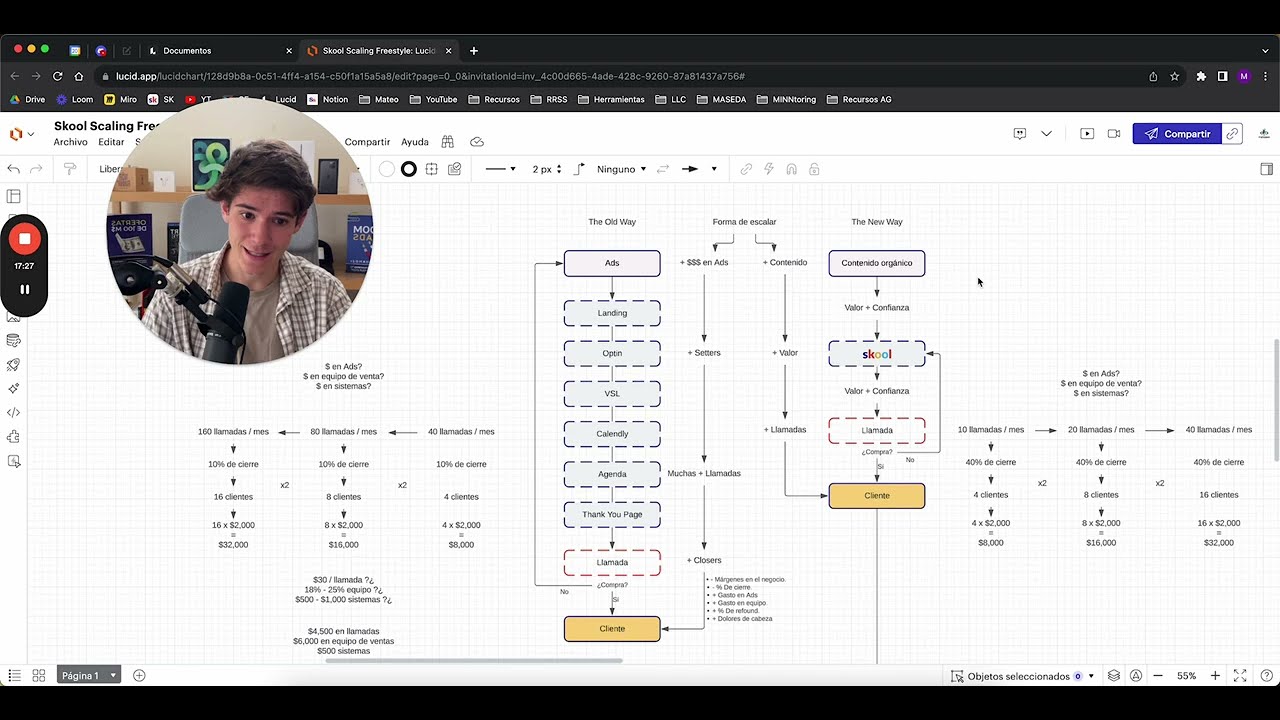Open the right side panel toggle
This screenshot has width=1280, height=720.
coord(1267,169)
